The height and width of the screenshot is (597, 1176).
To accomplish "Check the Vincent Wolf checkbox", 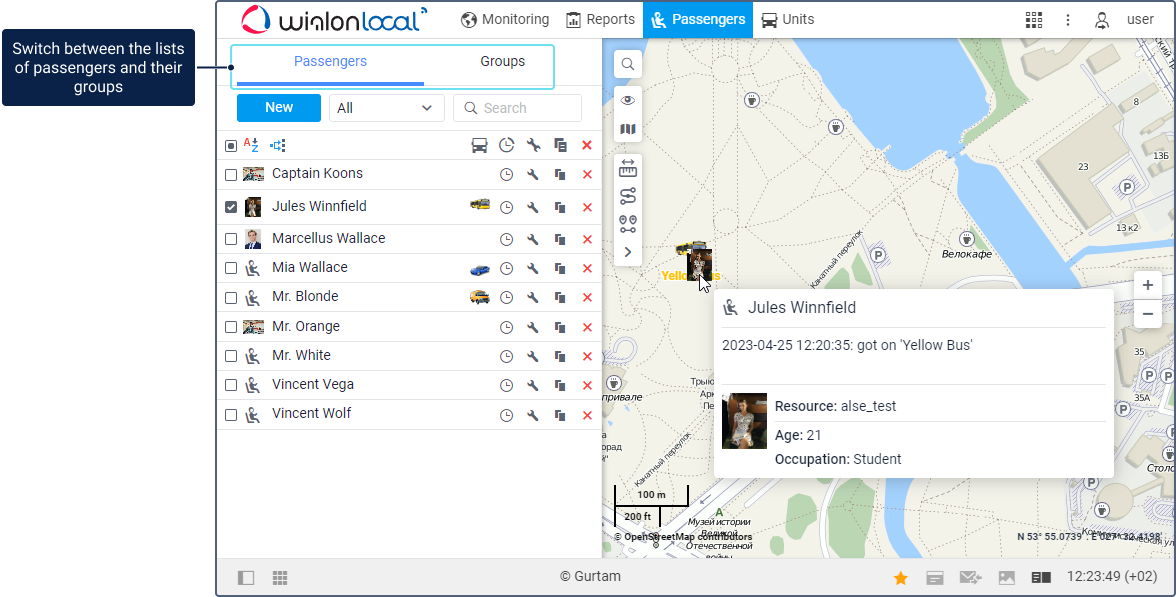I will 231,415.
